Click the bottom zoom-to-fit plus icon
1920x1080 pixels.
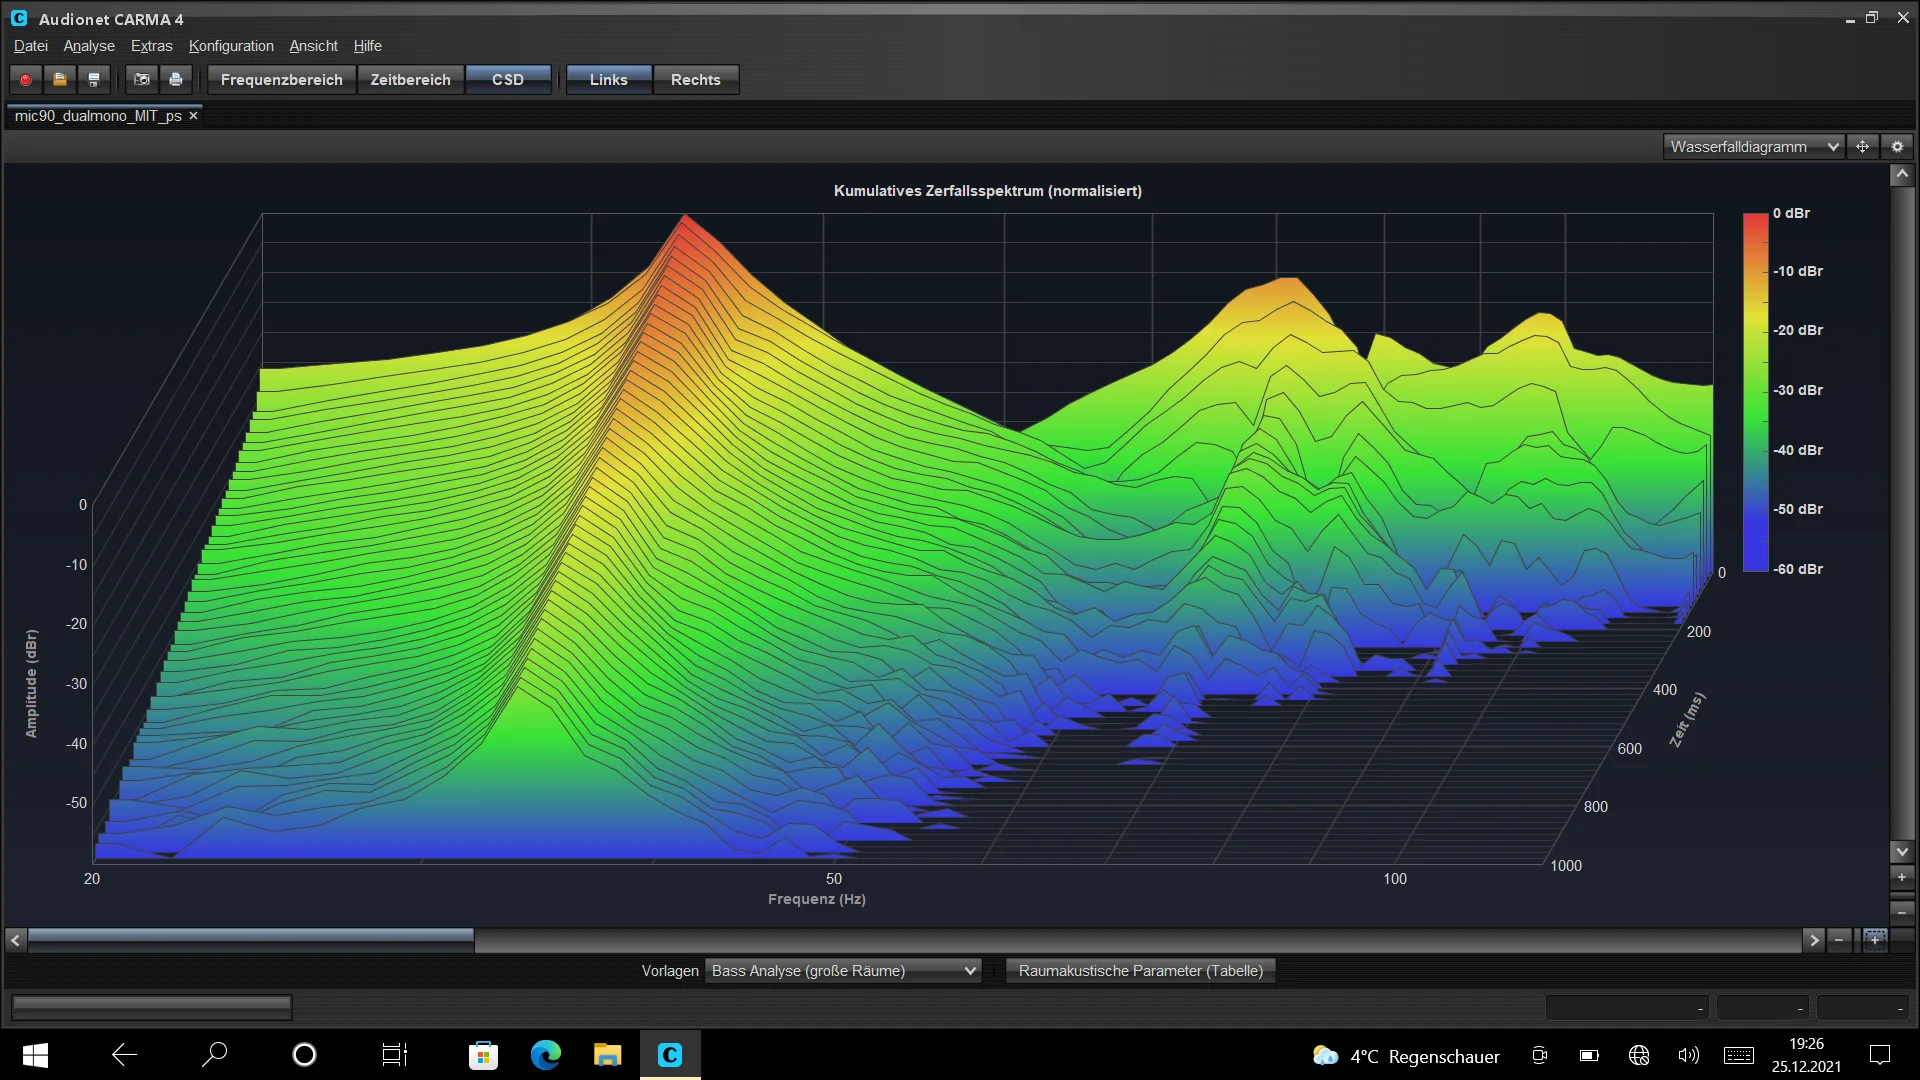click(x=1875, y=940)
